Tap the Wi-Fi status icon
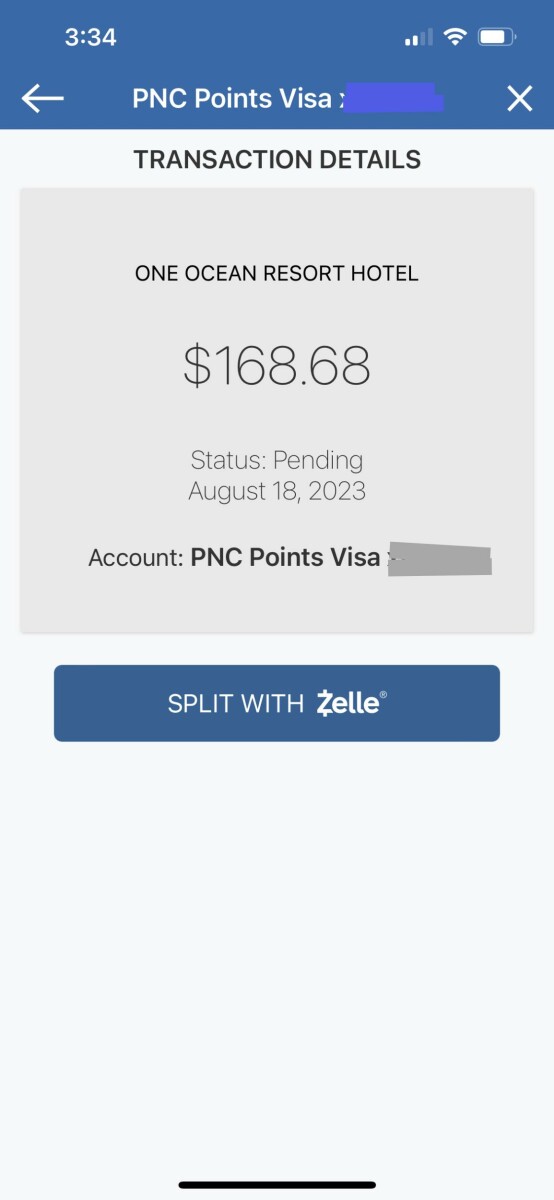 [x=456, y=37]
